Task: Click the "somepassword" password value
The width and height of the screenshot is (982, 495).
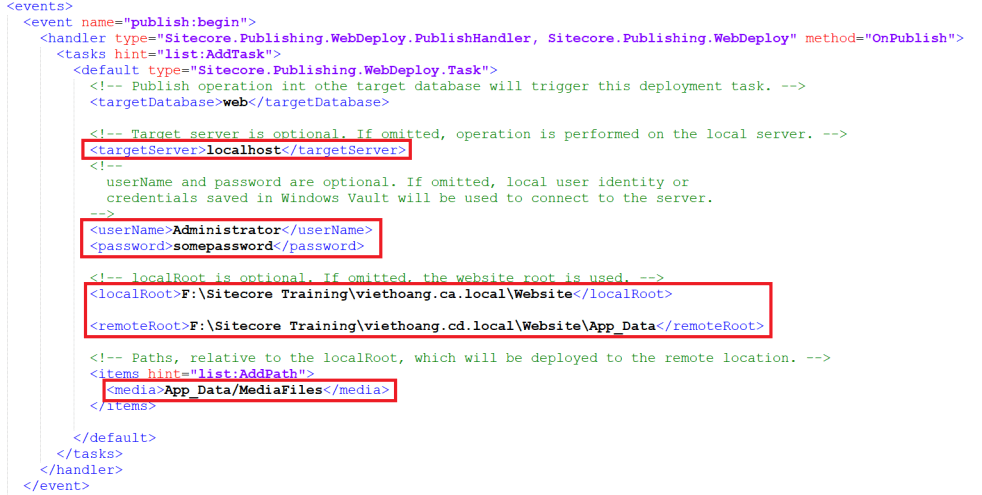Action: [x=222, y=246]
